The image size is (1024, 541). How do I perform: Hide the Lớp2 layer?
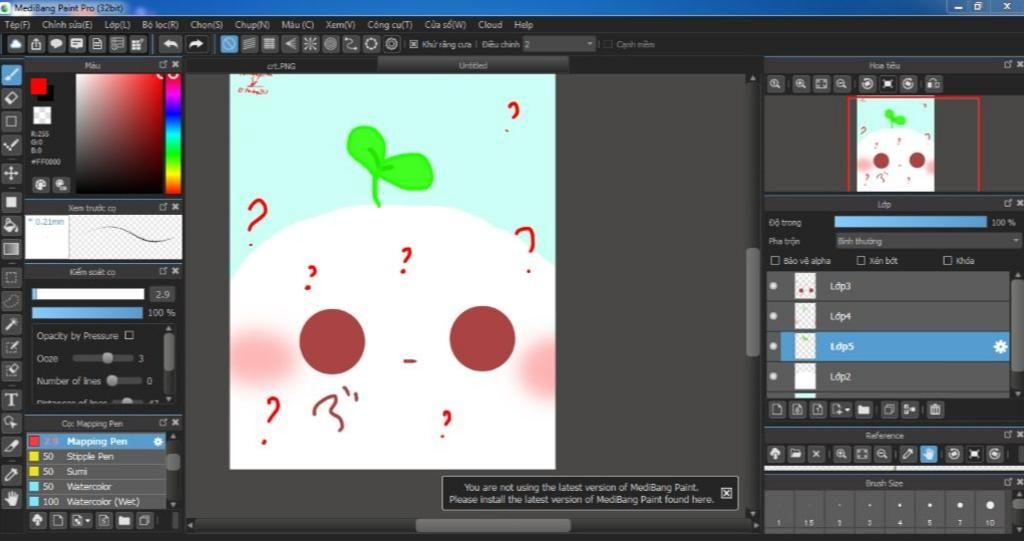tap(774, 376)
